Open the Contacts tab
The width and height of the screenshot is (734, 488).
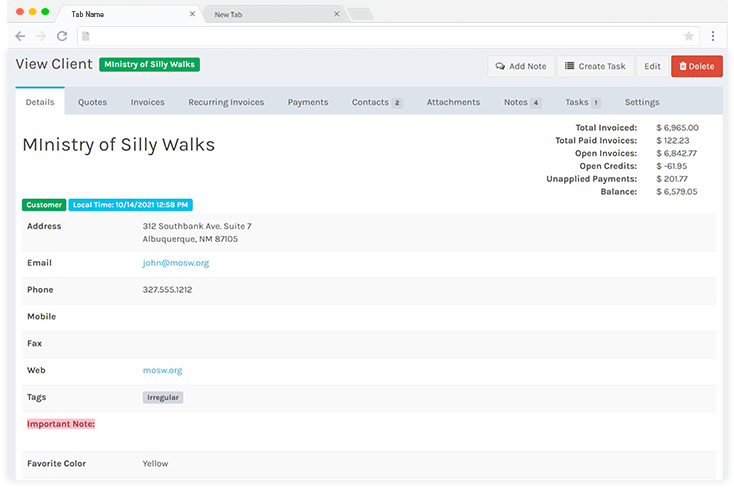(x=376, y=102)
